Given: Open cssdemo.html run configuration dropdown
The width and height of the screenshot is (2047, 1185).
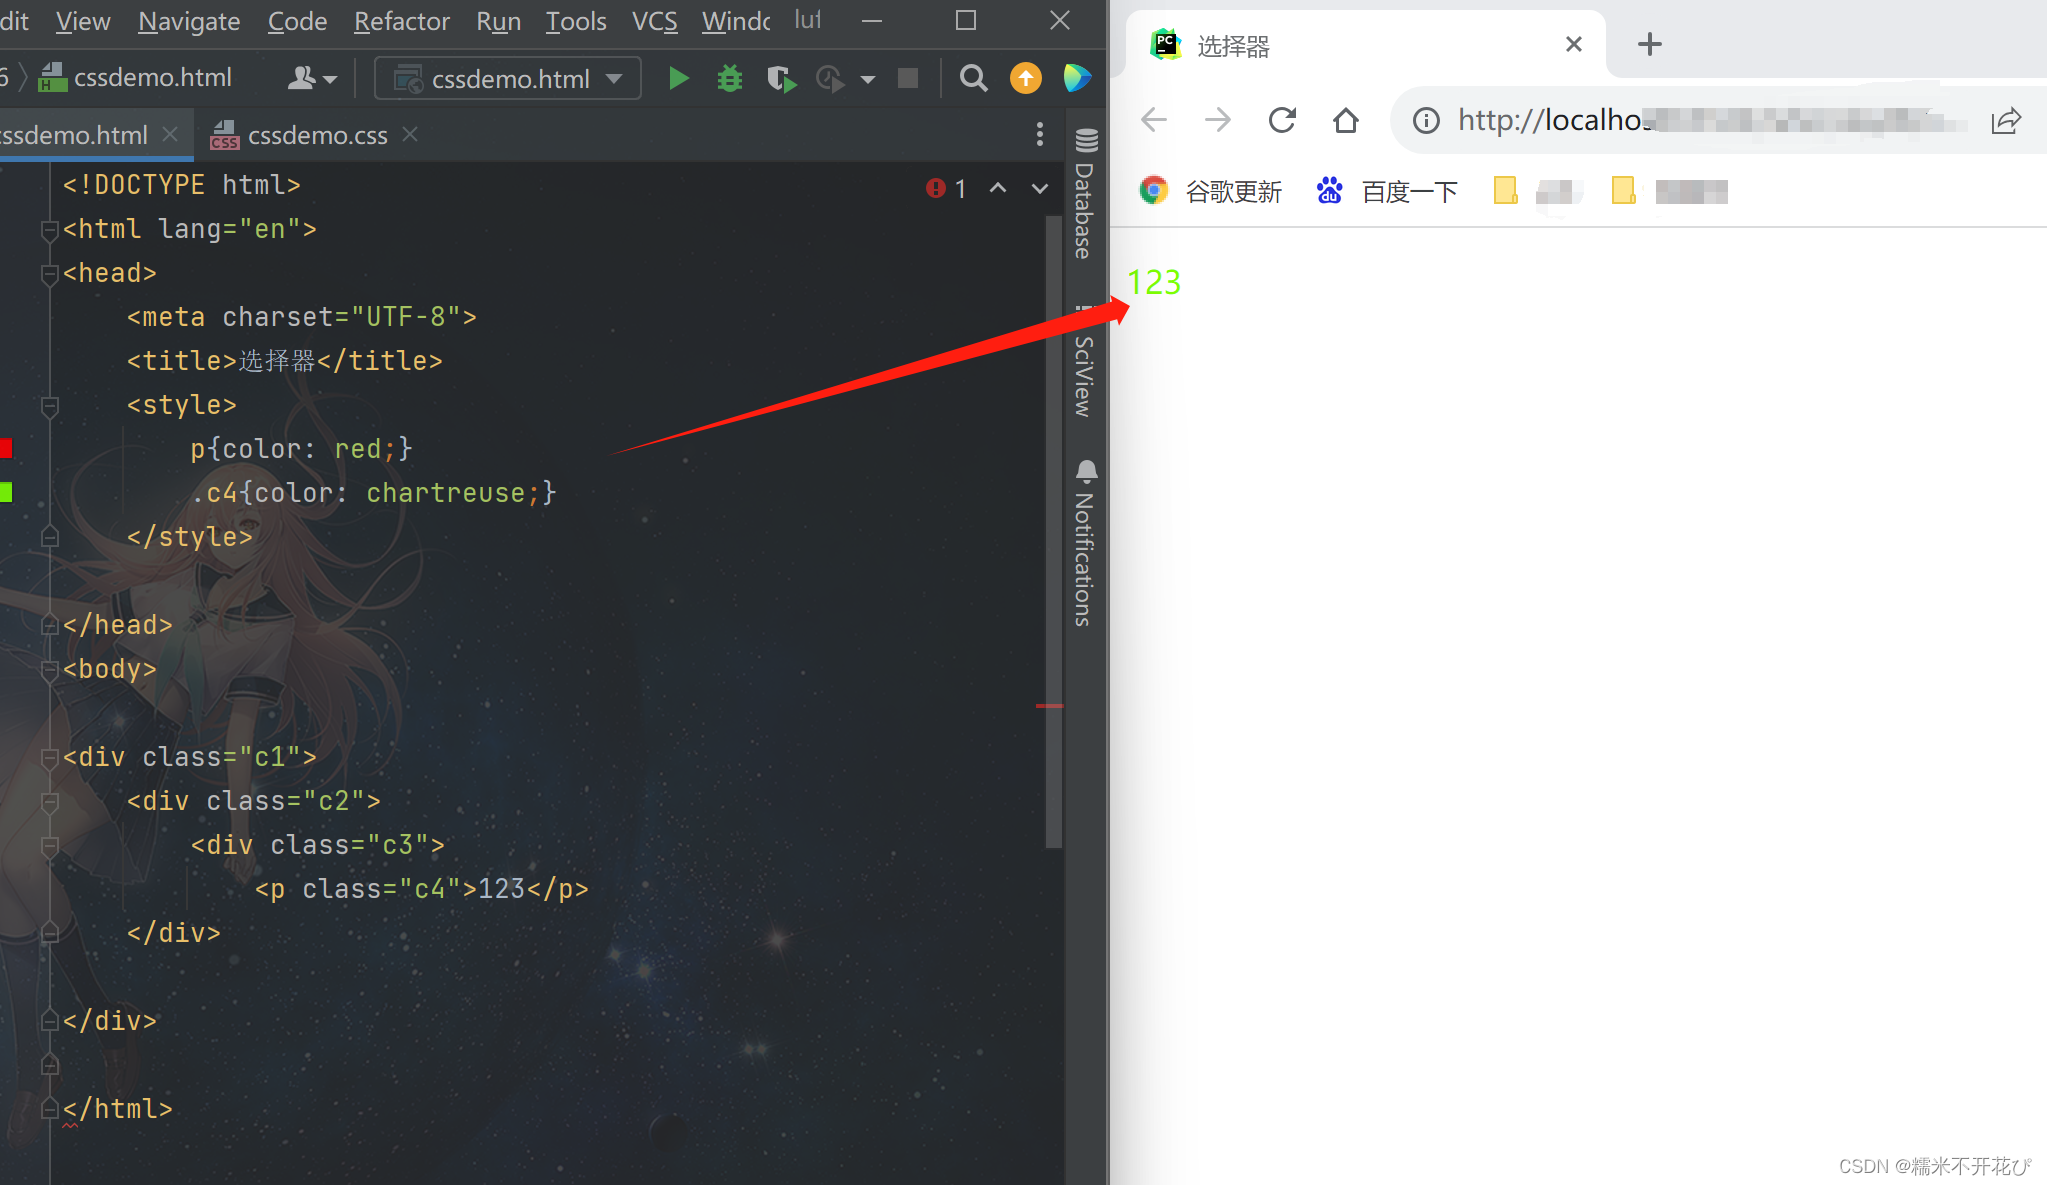Looking at the screenshot, I should [508, 78].
